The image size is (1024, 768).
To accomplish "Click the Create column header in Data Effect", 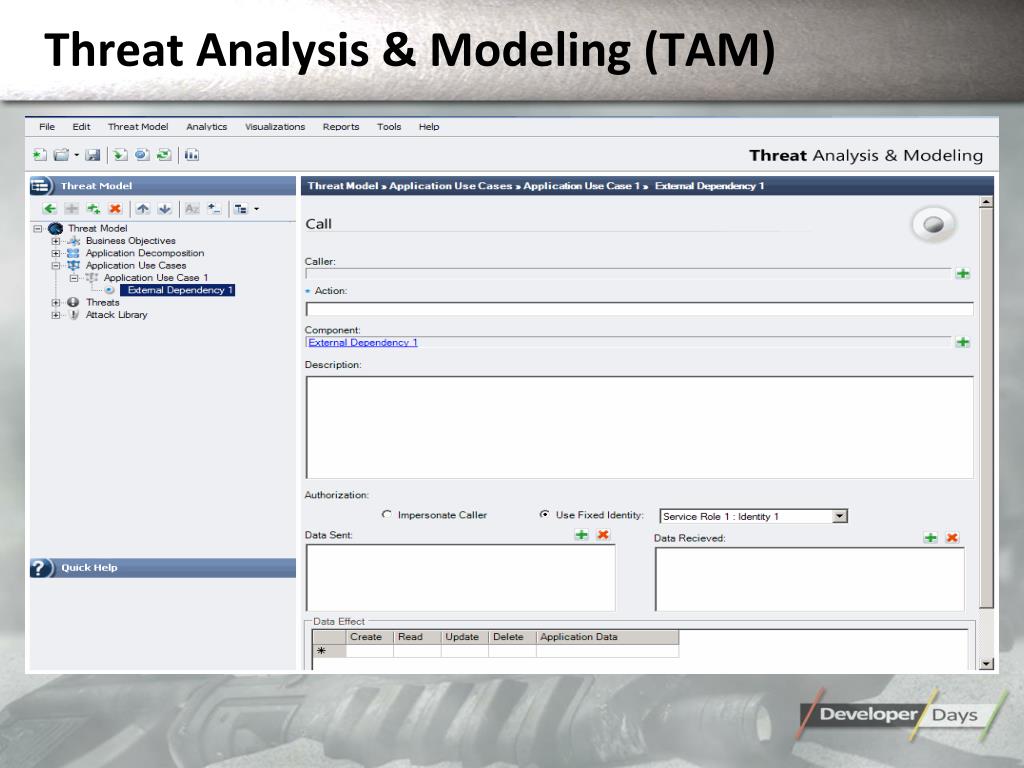I will coord(369,637).
